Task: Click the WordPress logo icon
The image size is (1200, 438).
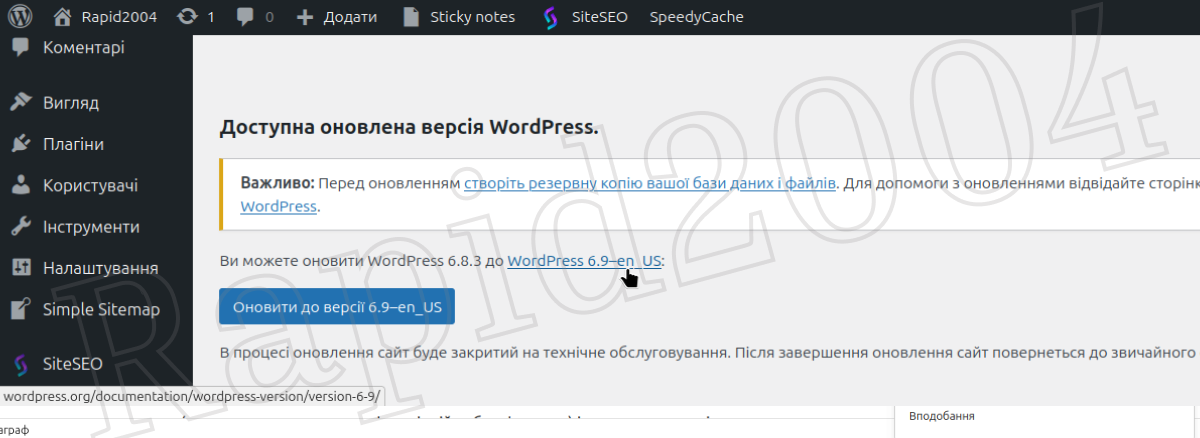Action: [x=20, y=17]
